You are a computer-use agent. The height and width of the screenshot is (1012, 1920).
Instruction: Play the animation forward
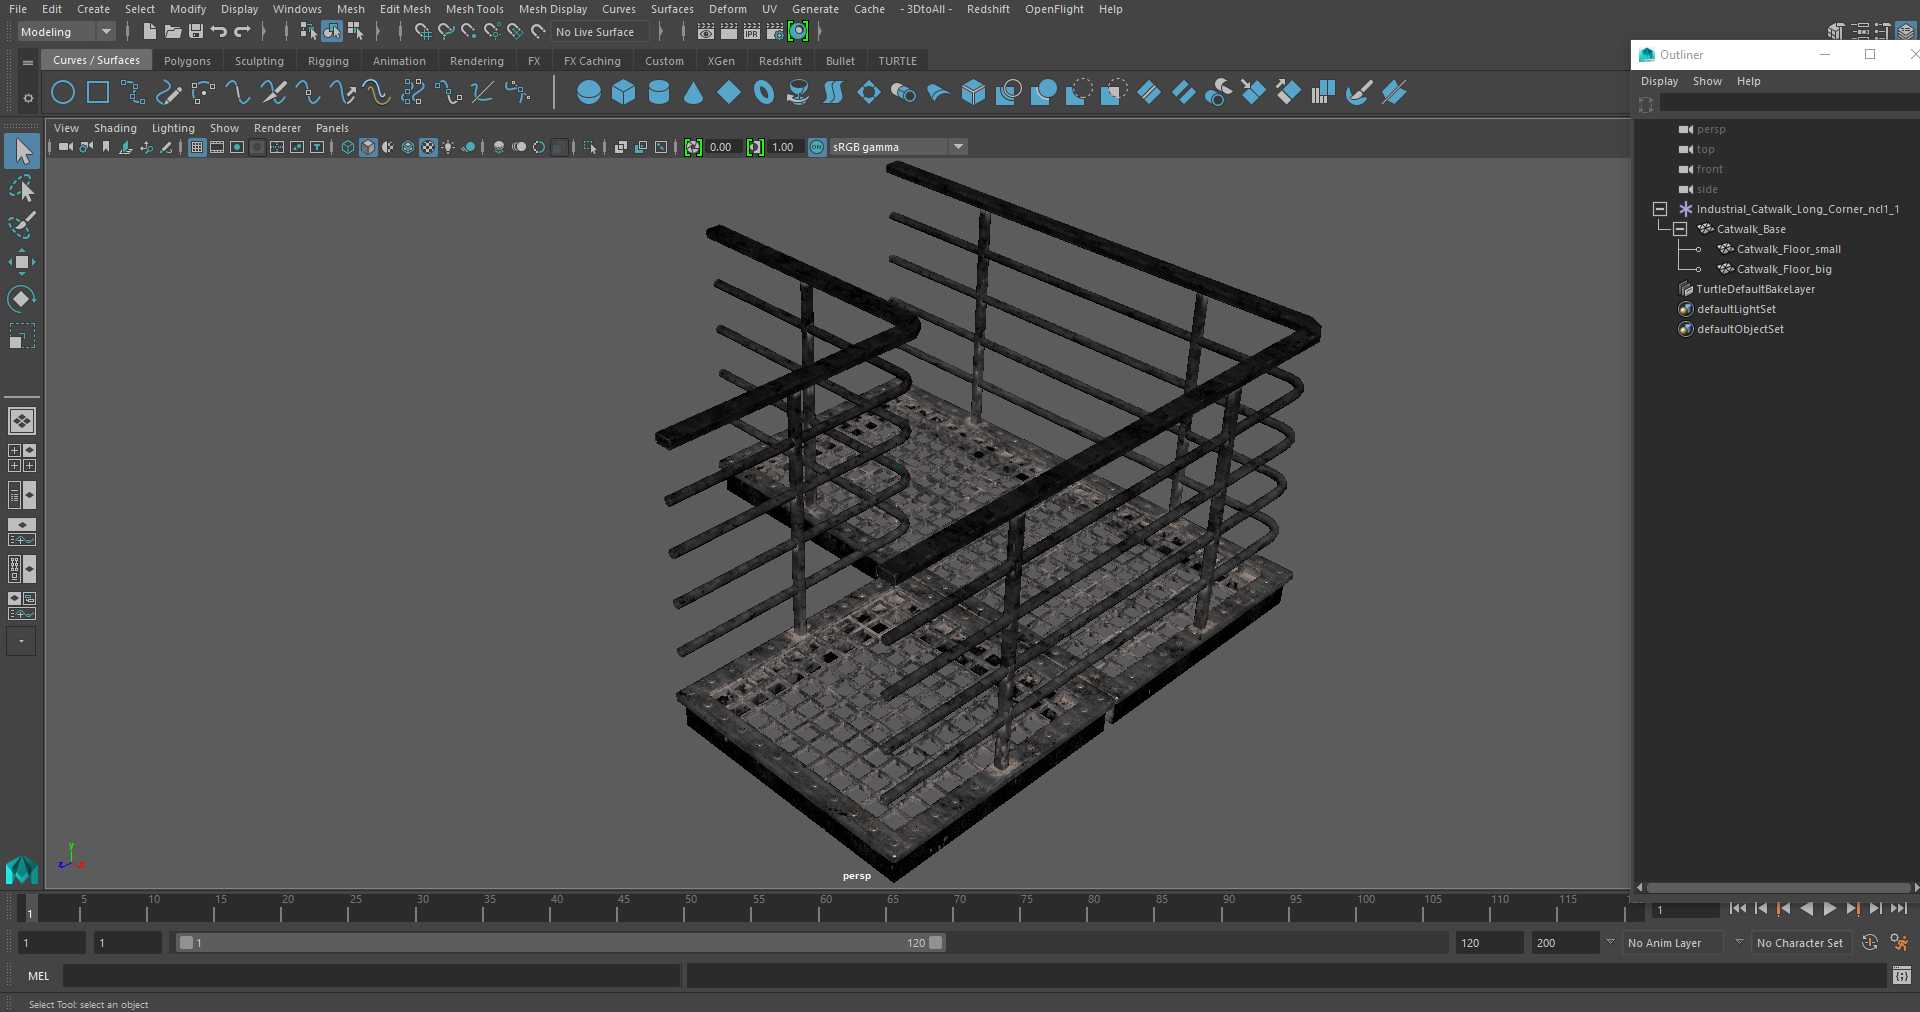pyautogui.click(x=1829, y=909)
